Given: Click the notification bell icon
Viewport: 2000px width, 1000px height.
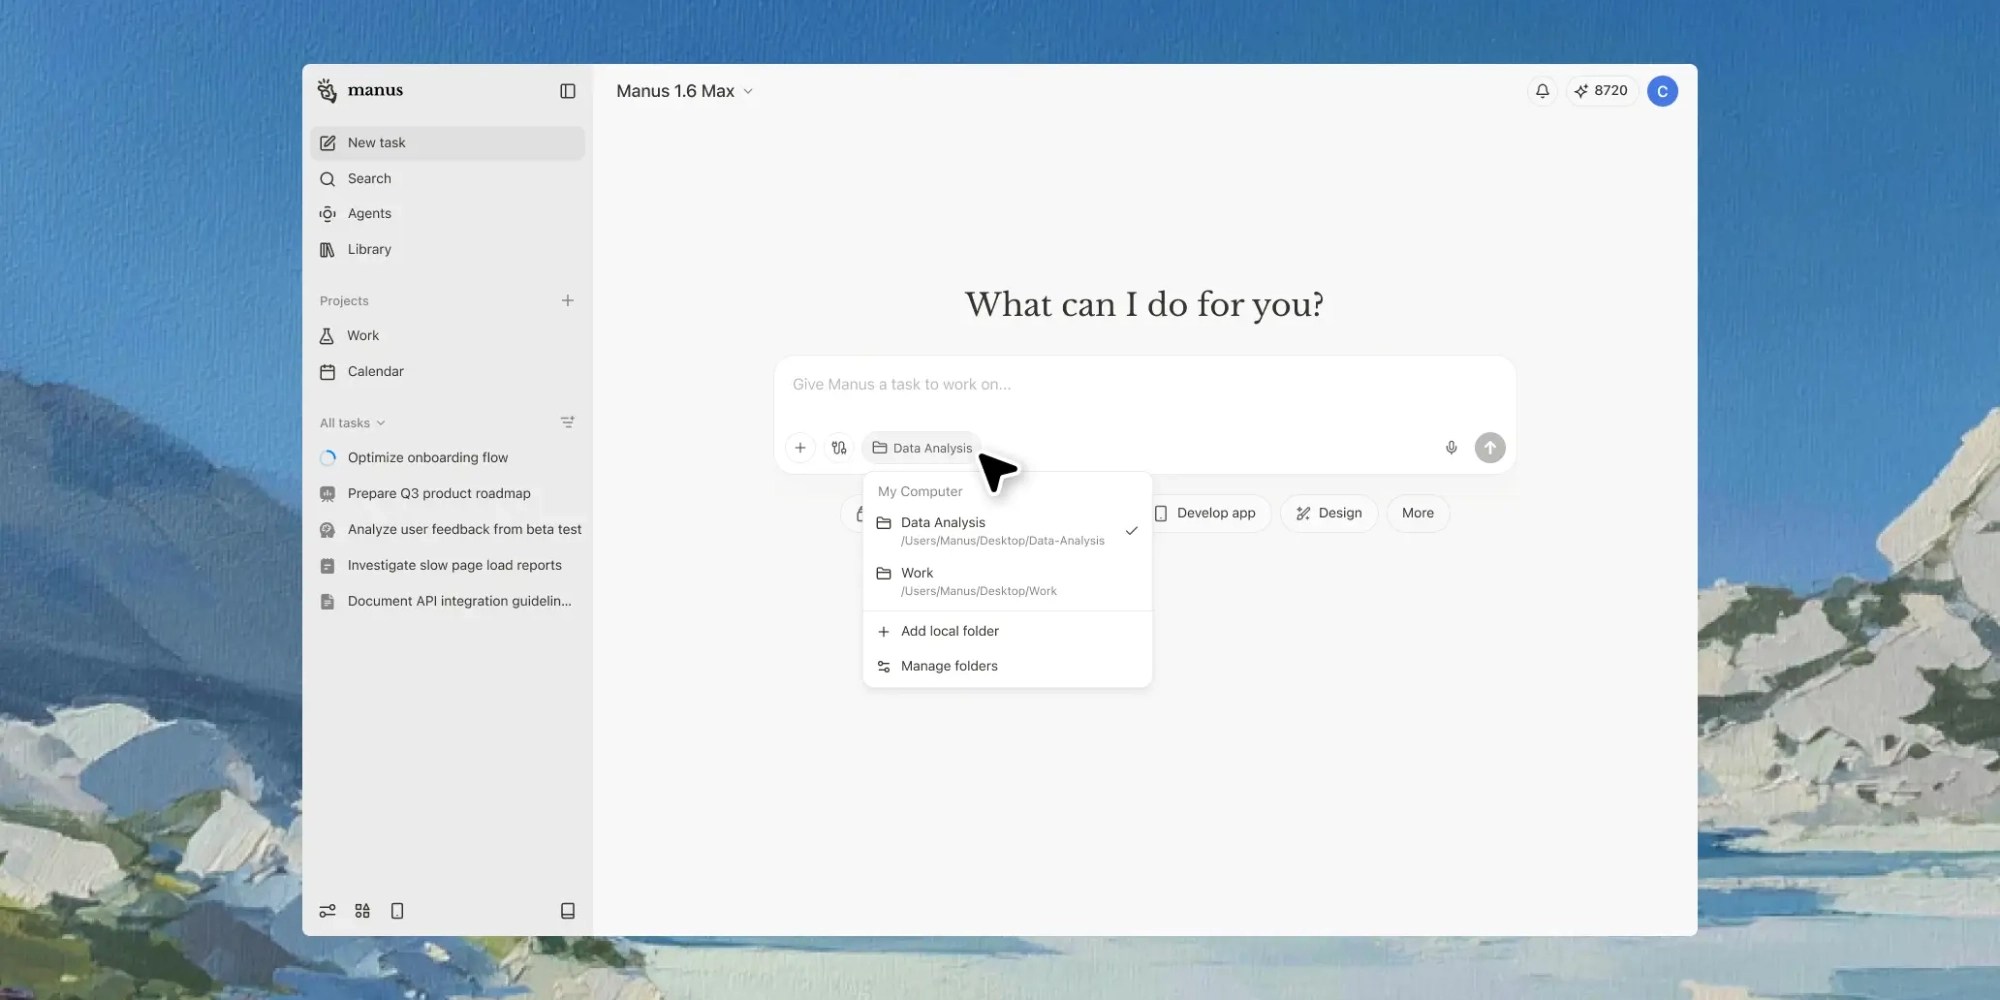Looking at the screenshot, I should 1542,91.
